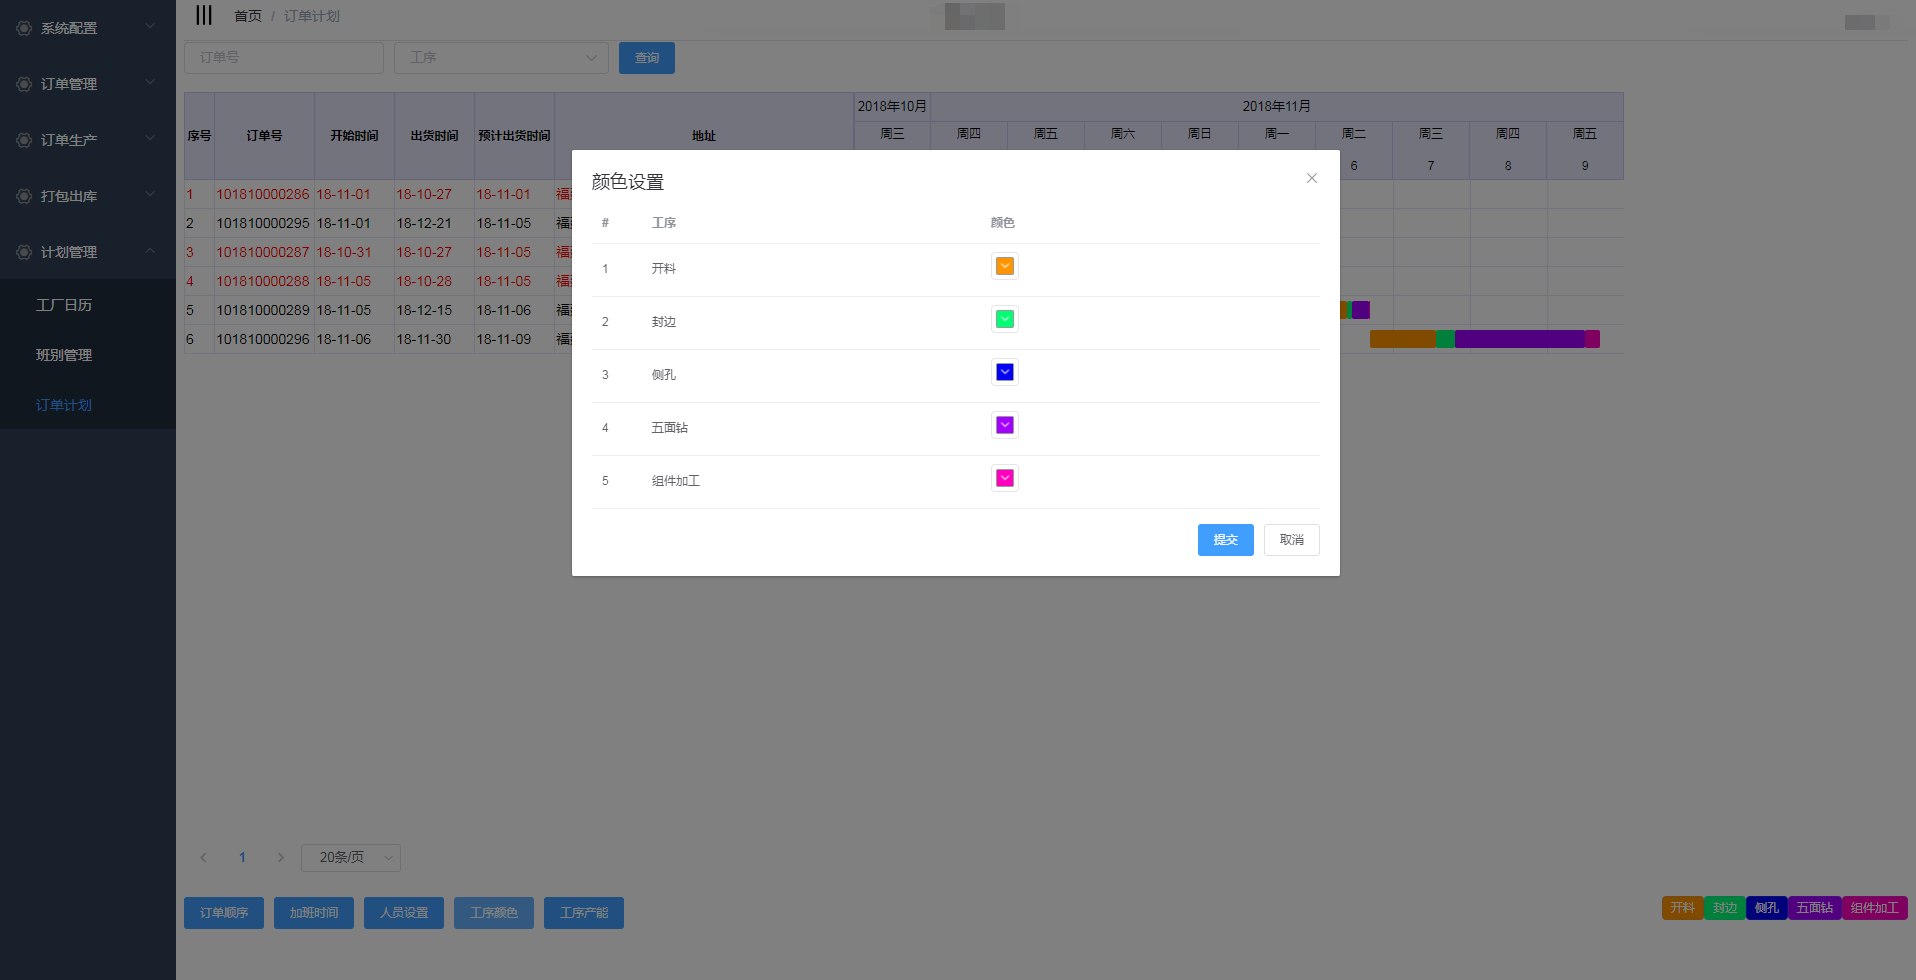
Task: Click the hamburger sidebar collapse icon
Action: (x=204, y=15)
